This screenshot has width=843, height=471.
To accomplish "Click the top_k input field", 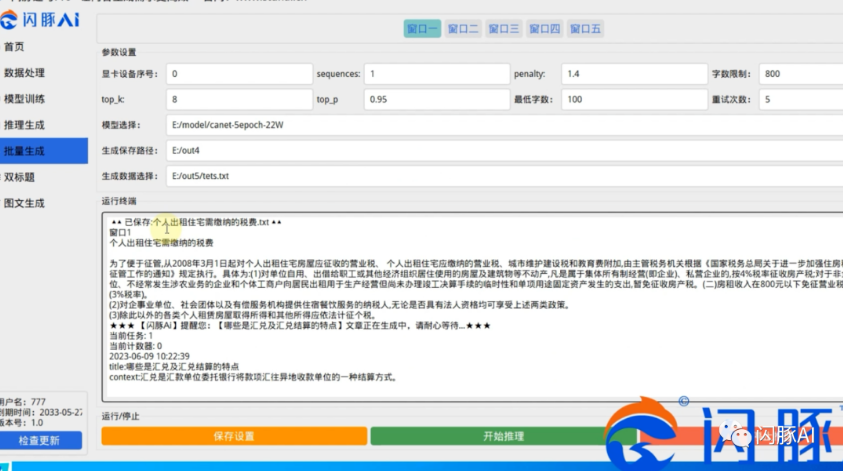I will [x=239, y=99].
